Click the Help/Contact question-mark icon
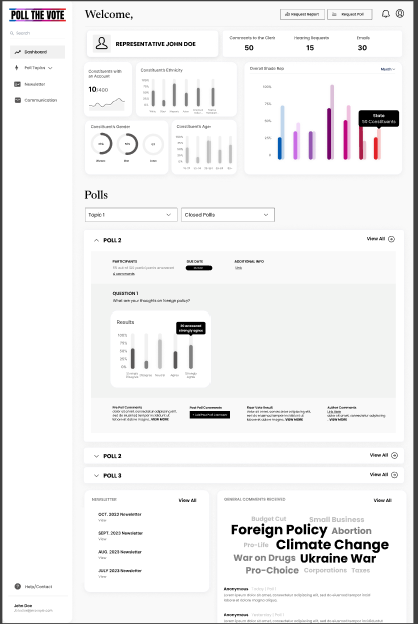 click(x=18, y=586)
